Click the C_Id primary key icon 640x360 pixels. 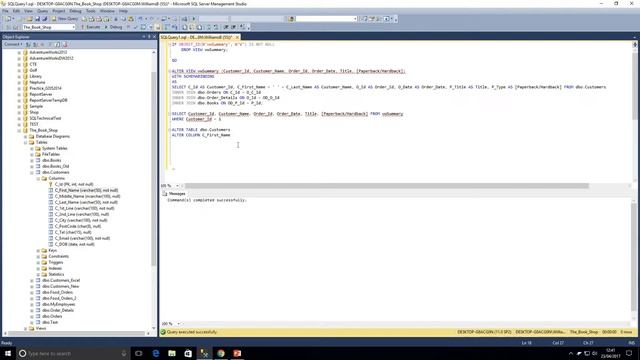coord(51,184)
